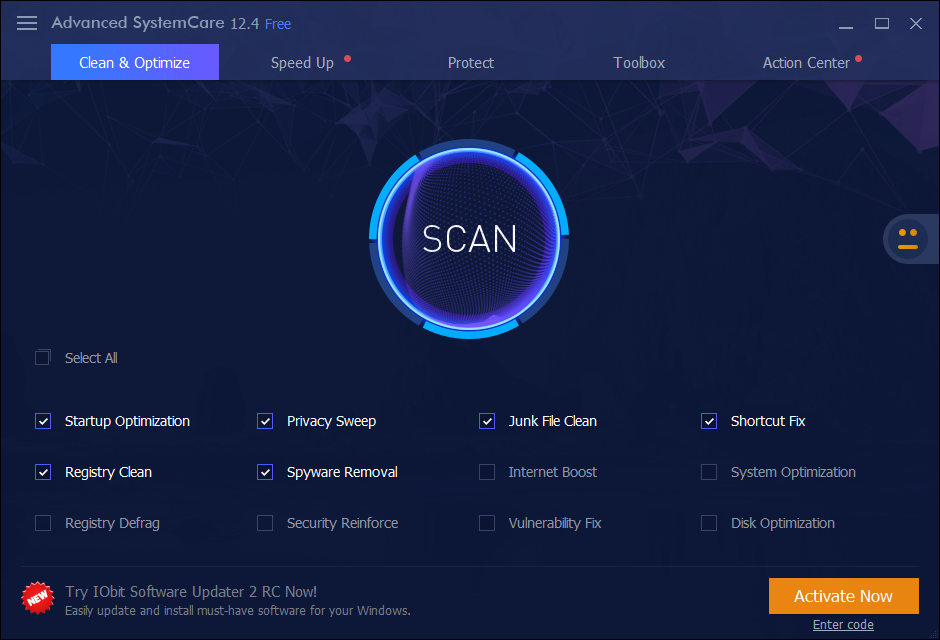Uncheck Shortcut Fix
This screenshot has height=640, width=940.
(709, 421)
